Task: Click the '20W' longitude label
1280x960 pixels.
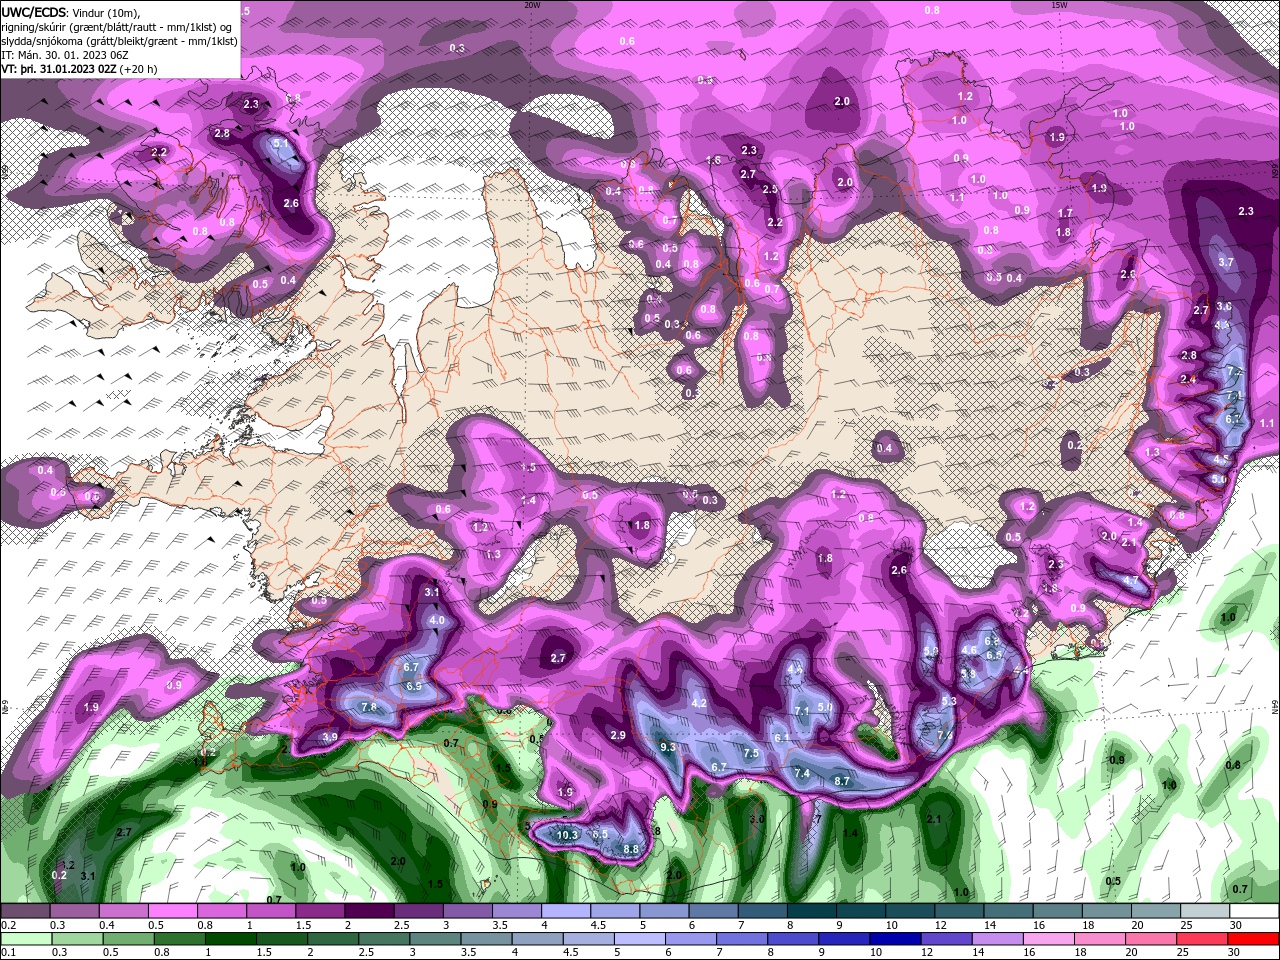Action: pos(531,4)
